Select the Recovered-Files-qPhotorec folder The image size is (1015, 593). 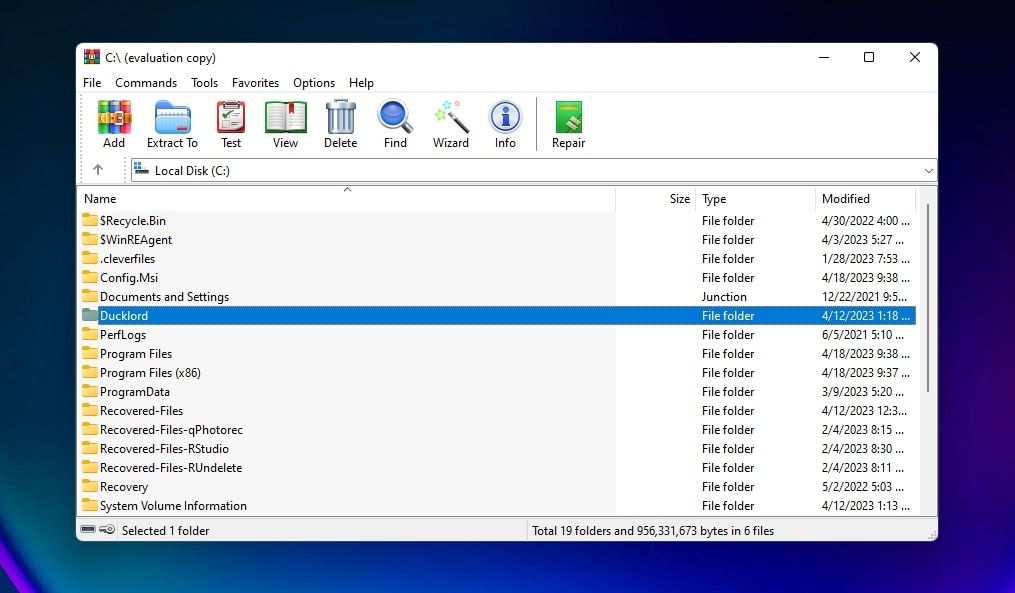[x=172, y=429]
